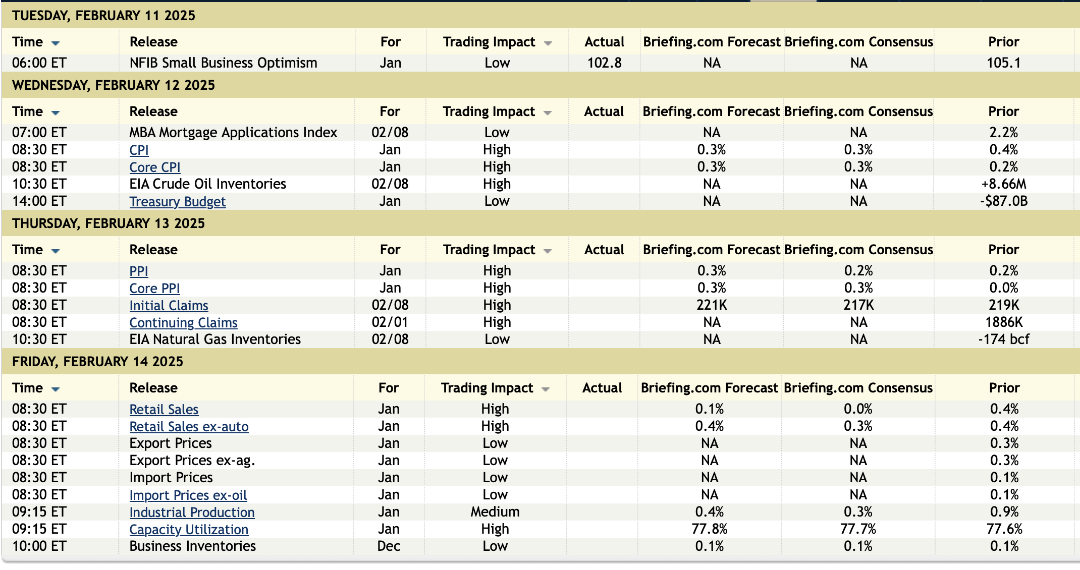
Task: Click the Trading Impact sort arrow under Friday
Action: 546,389
